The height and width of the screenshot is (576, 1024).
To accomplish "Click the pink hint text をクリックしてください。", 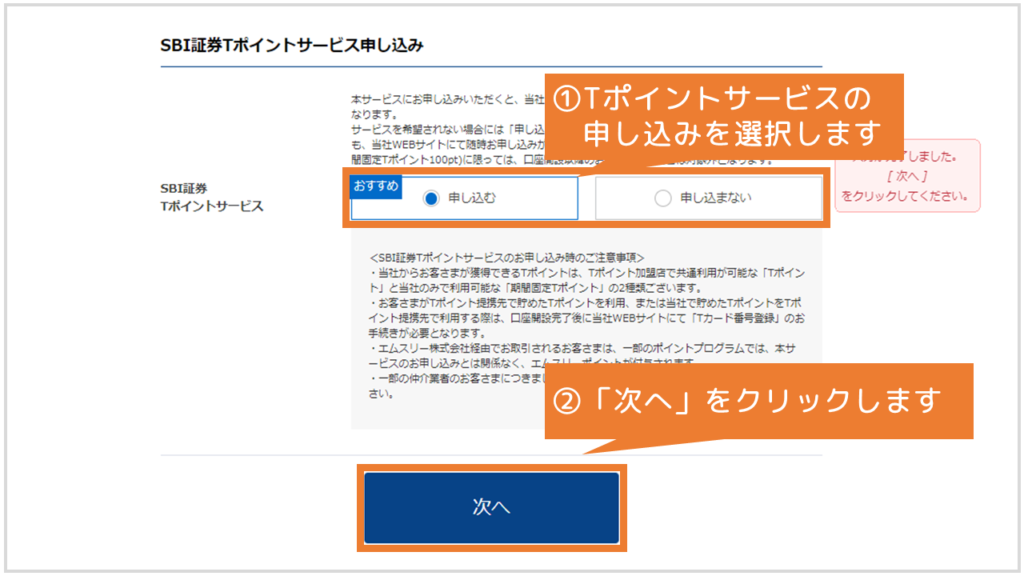I will (904, 196).
